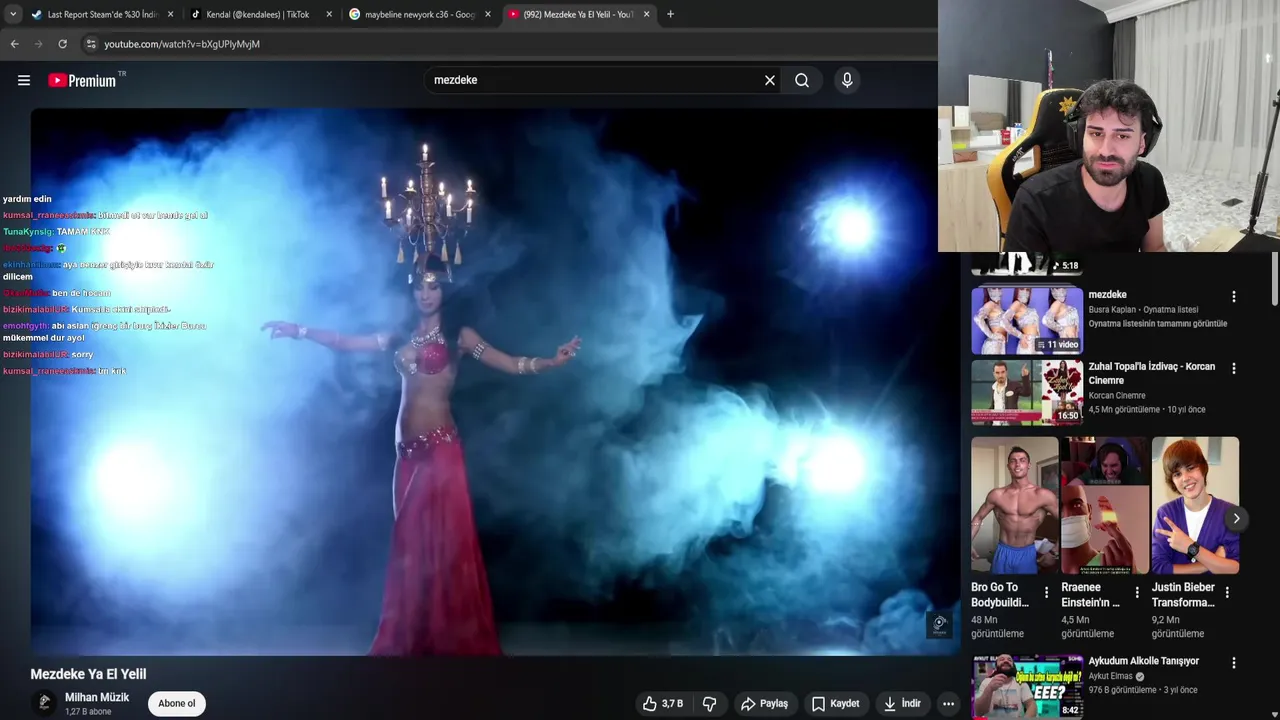Open options for Justin Bieber short
1280x720 pixels.
(x=1227, y=592)
